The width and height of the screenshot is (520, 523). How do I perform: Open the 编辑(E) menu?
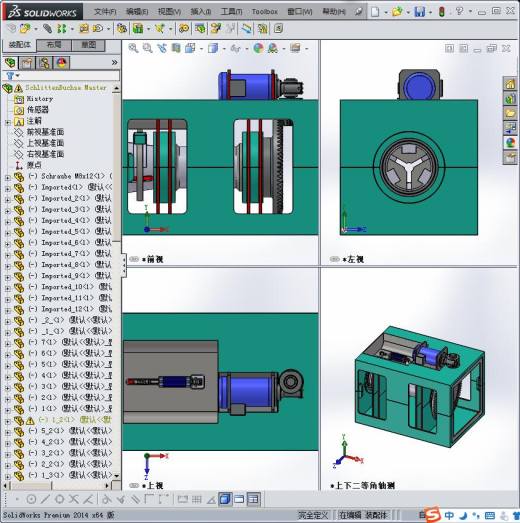pyautogui.click(x=137, y=12)
